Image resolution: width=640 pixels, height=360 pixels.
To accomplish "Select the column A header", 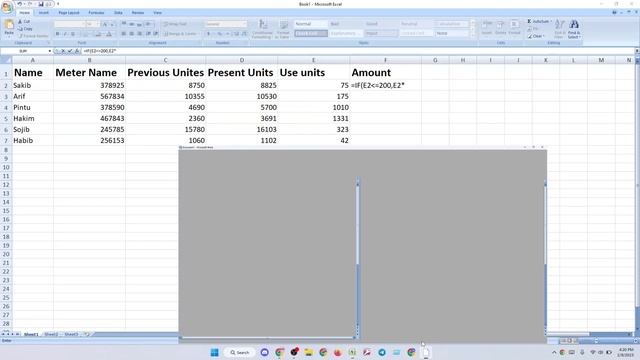I will 33,60.
